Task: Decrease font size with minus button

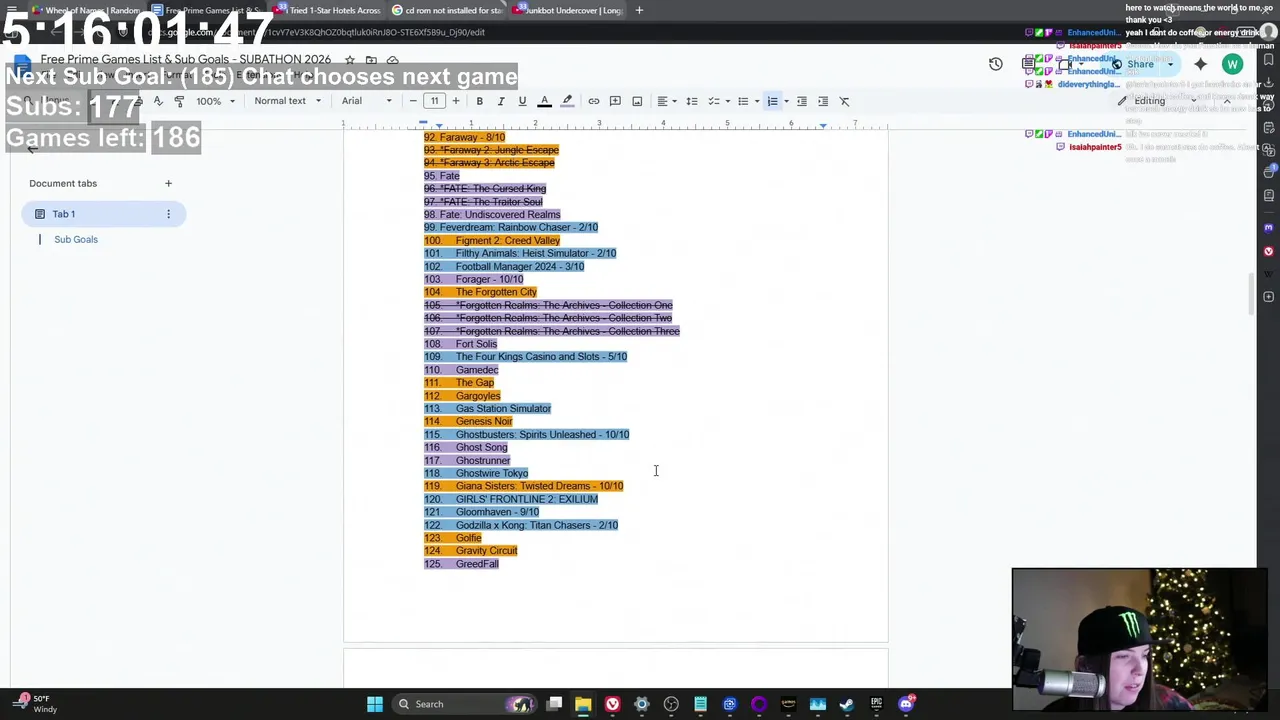Action: (413, 101)
